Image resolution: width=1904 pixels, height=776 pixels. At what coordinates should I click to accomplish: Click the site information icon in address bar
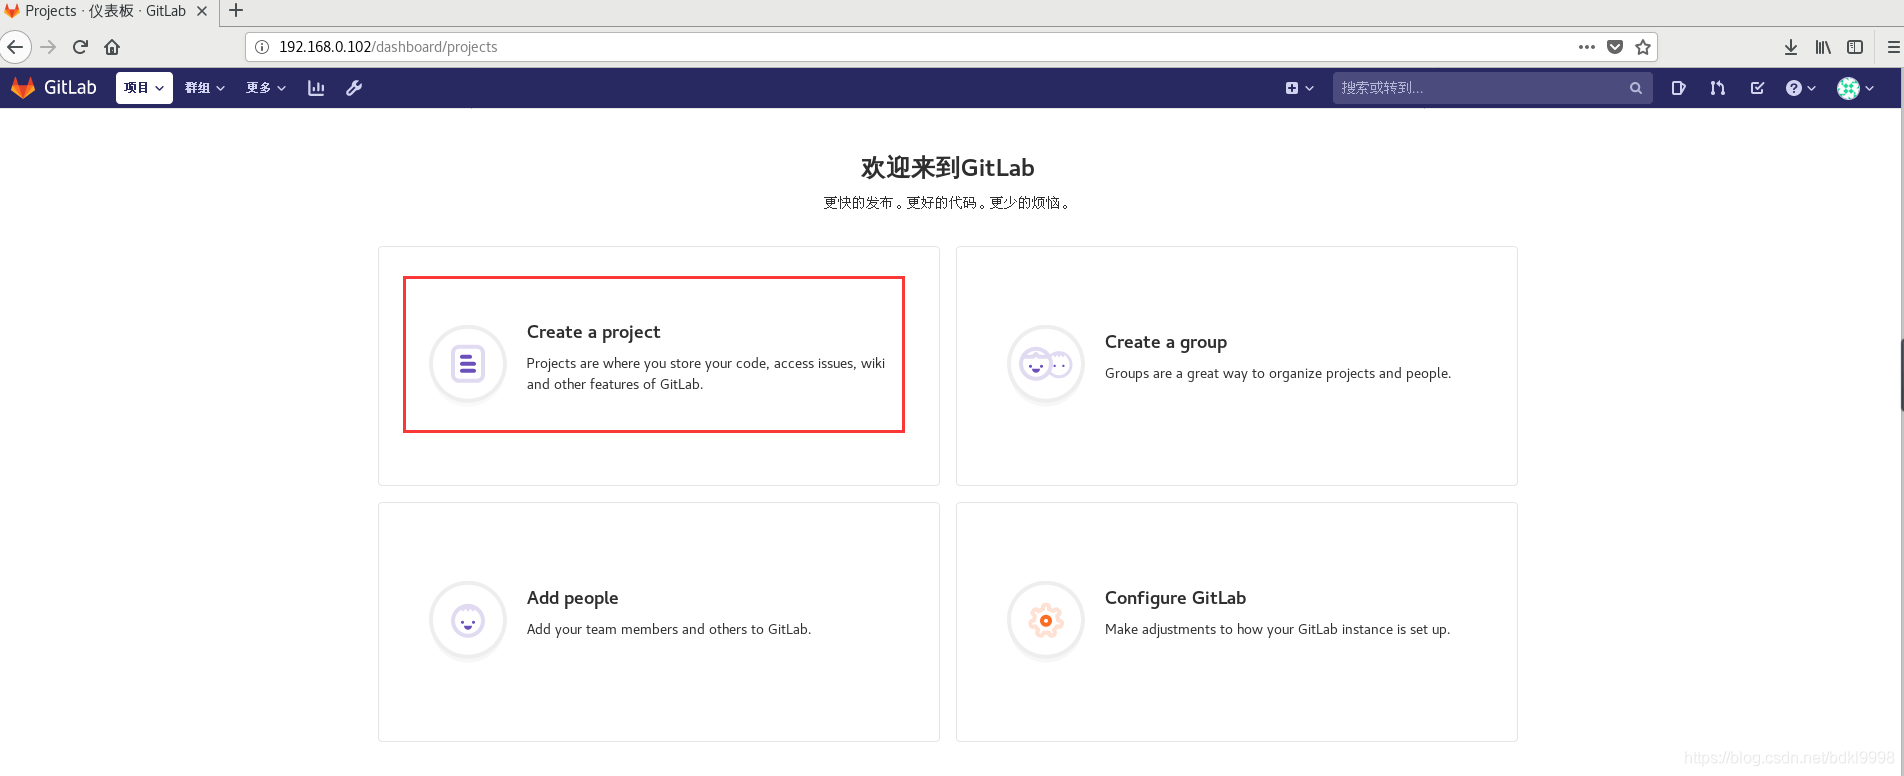click(x=262, y=47)
